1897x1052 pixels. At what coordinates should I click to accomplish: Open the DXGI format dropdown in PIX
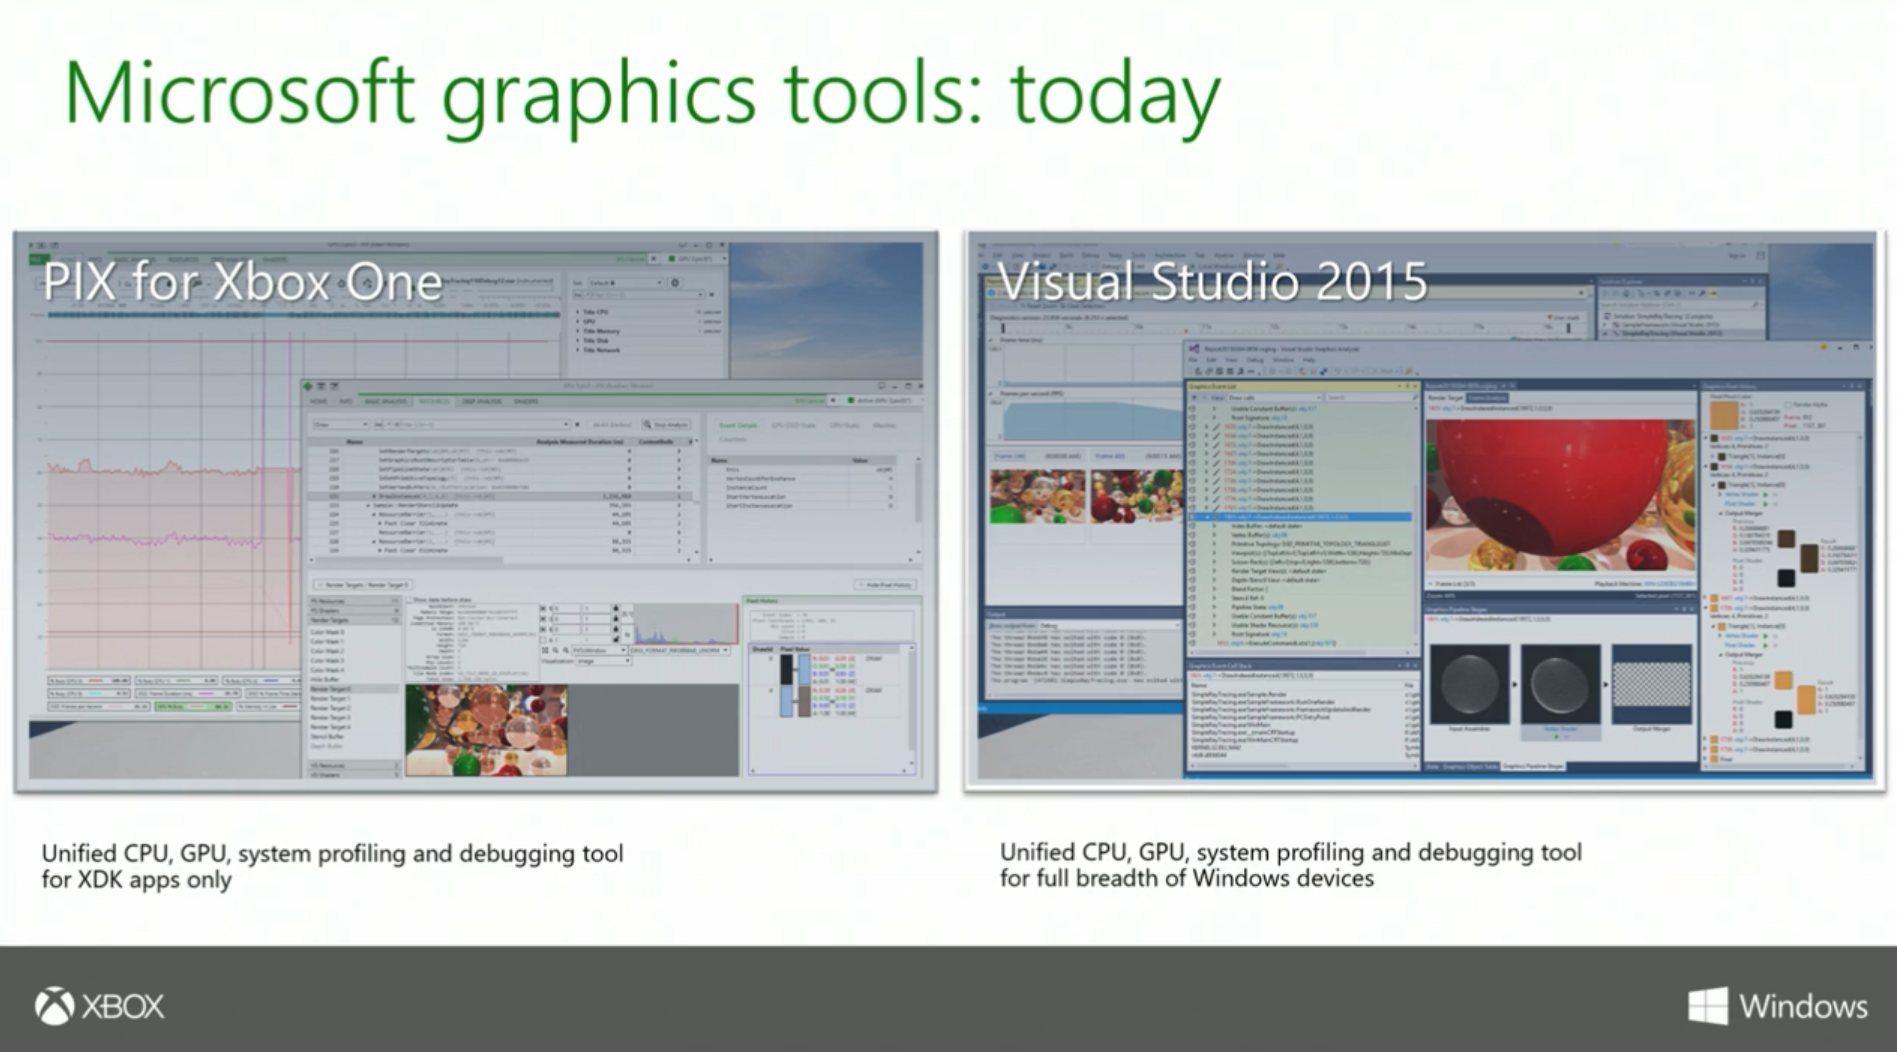[x=678, y=650]
